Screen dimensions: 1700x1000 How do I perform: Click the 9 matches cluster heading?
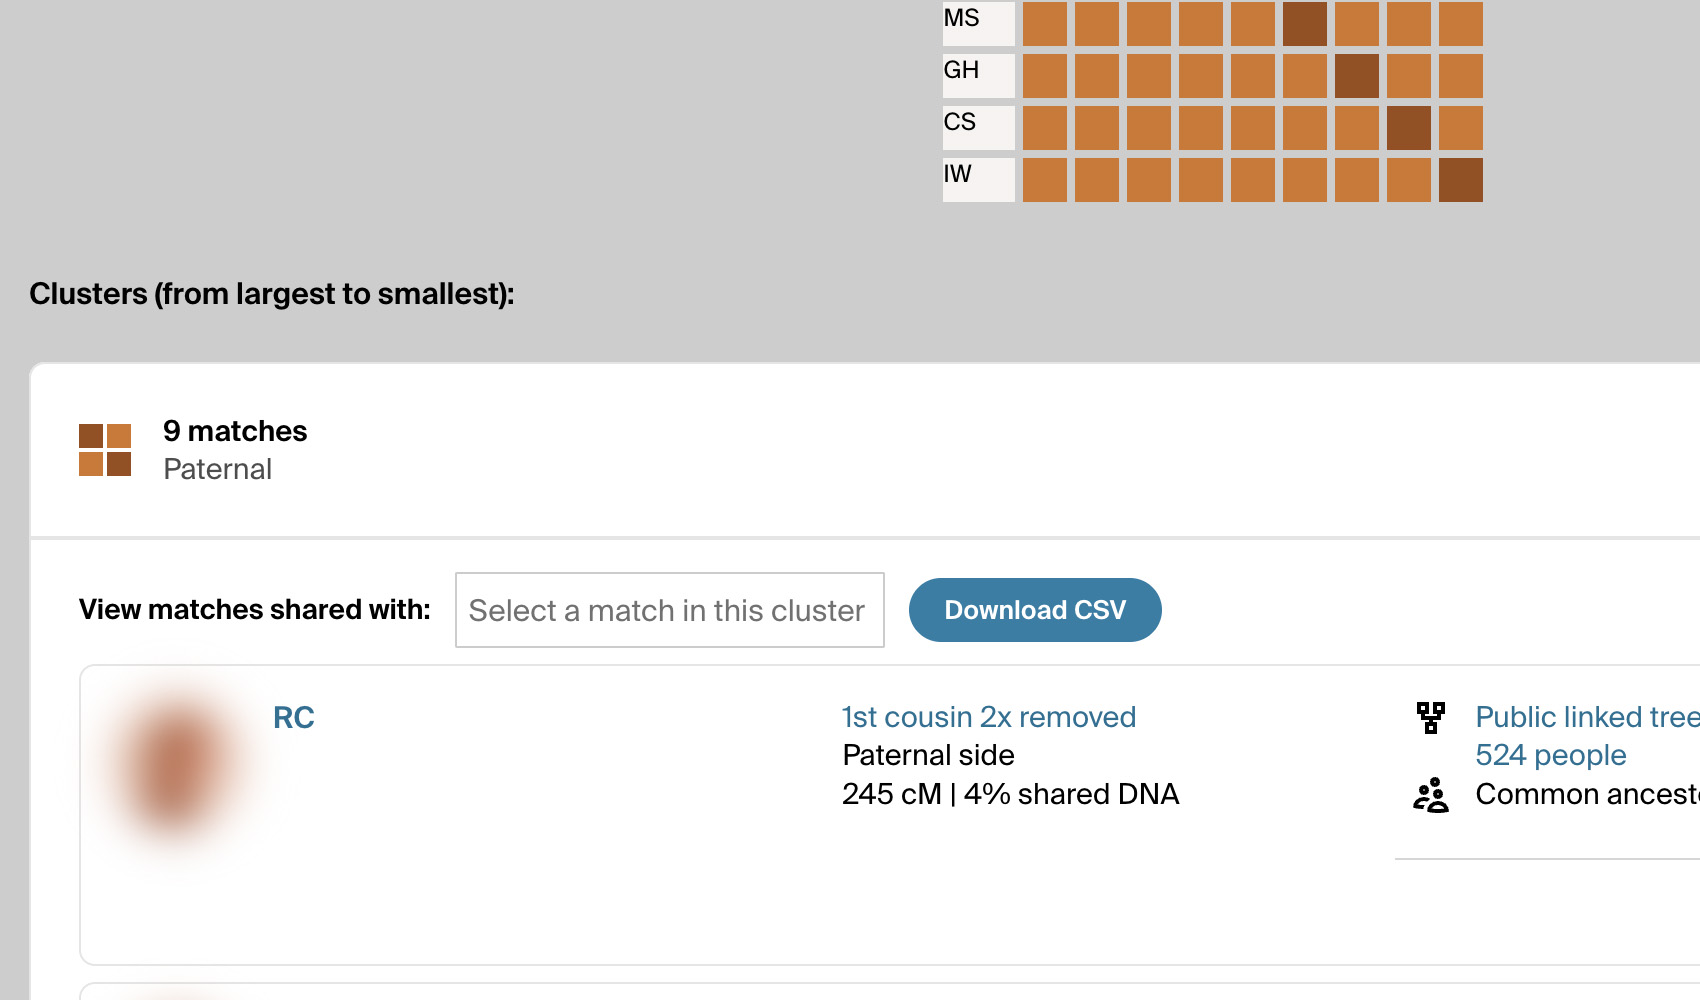coord(235,431)
